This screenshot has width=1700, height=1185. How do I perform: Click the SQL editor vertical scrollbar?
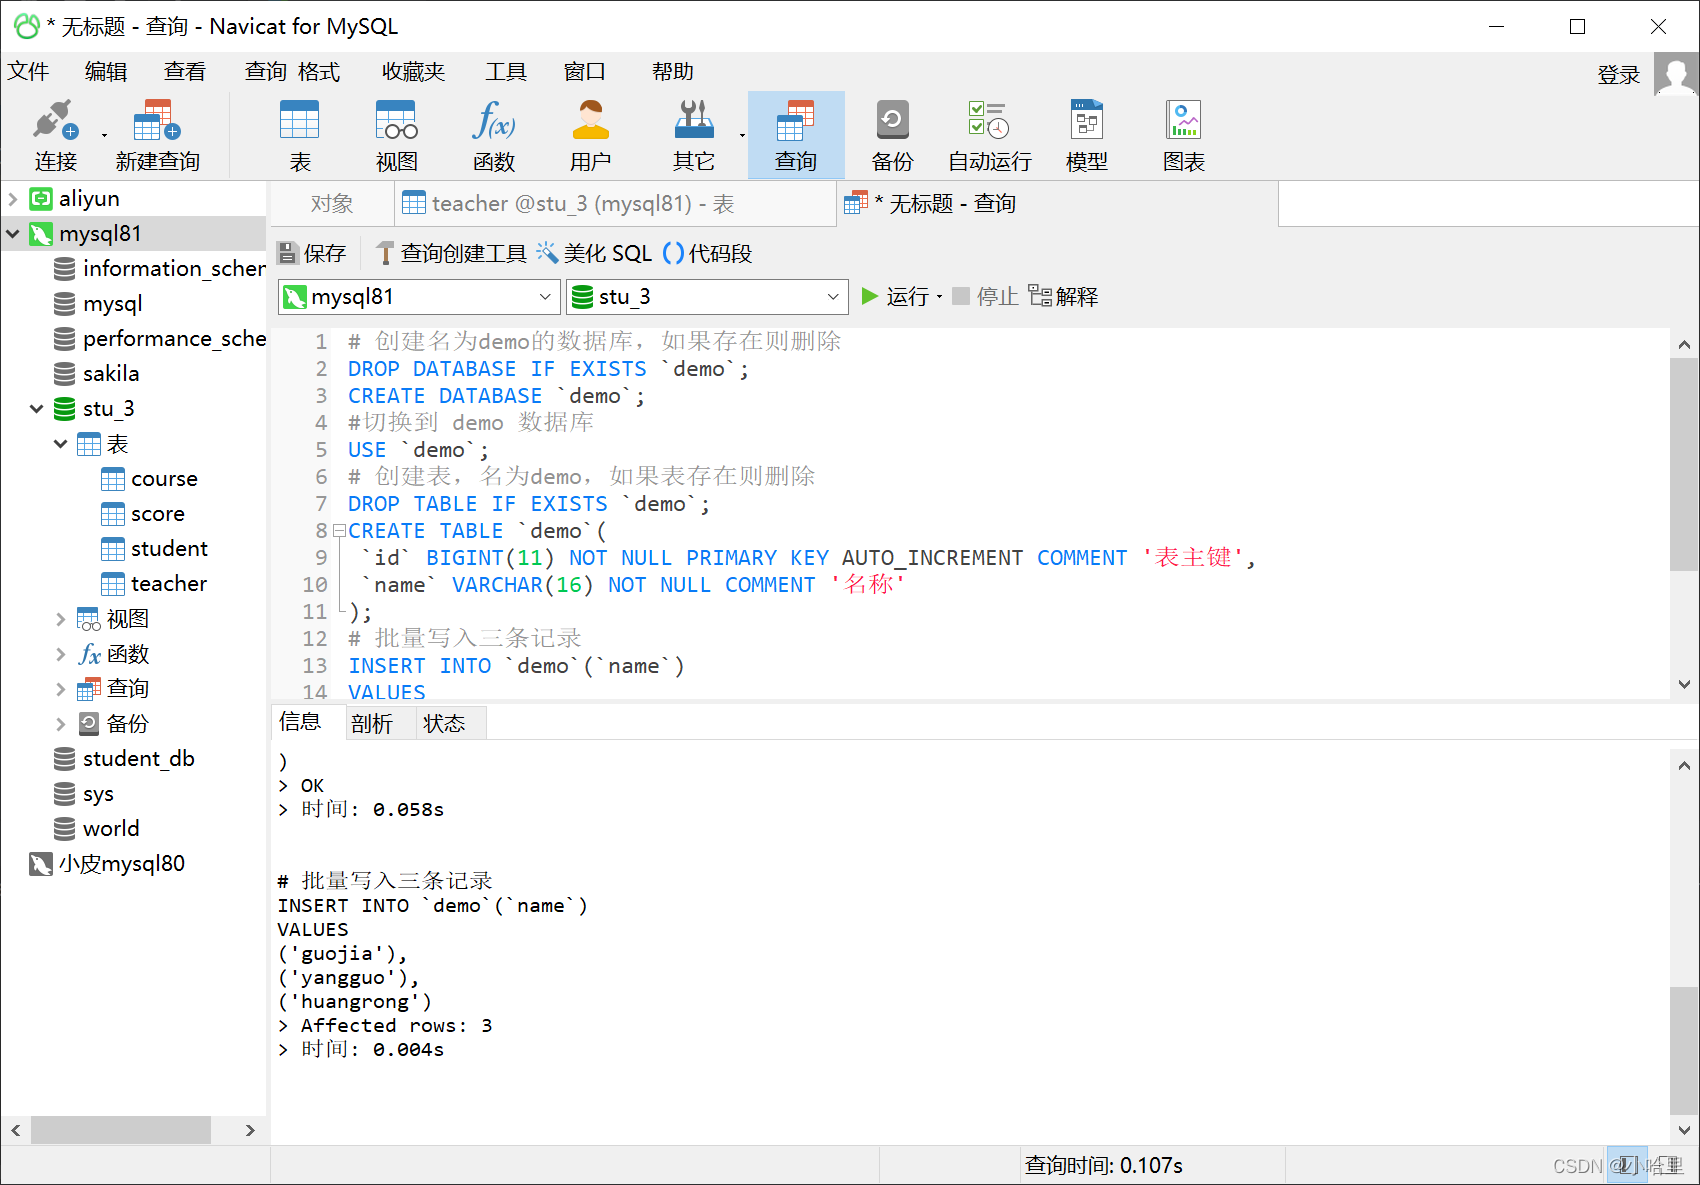coord(1684,465)
